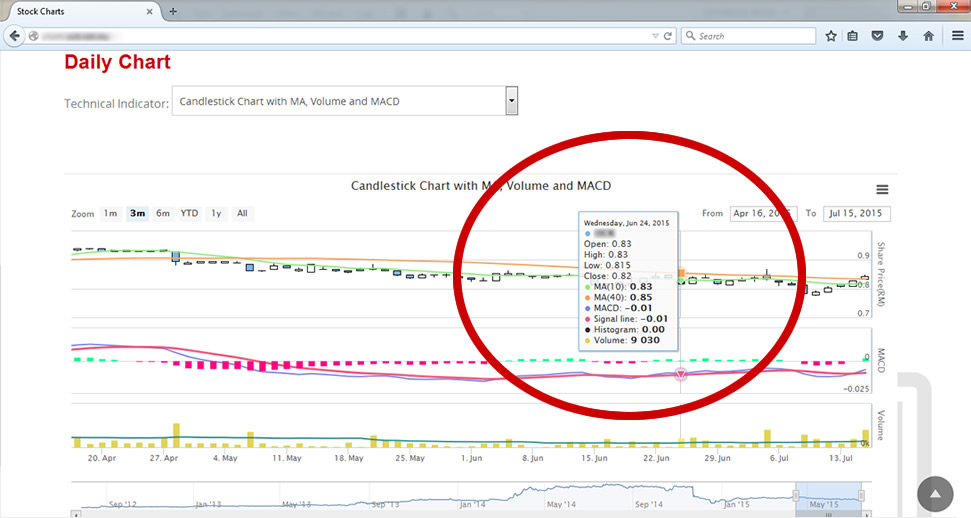Click the From date input field
This screenshot has height=518, width=971.
(x=761, y=213)
